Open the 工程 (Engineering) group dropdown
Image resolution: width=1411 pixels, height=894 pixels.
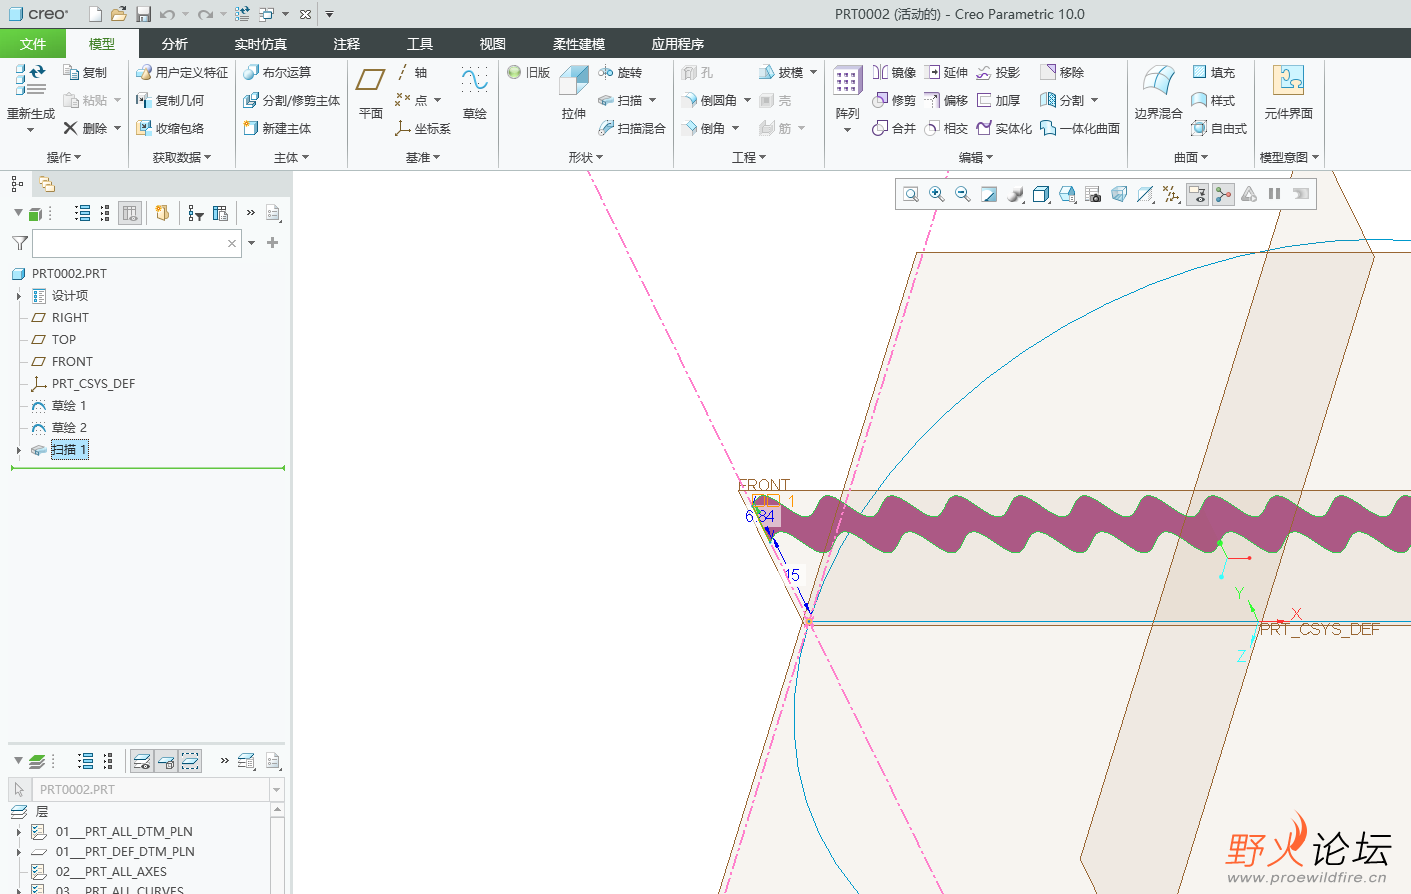click(749, 157)
